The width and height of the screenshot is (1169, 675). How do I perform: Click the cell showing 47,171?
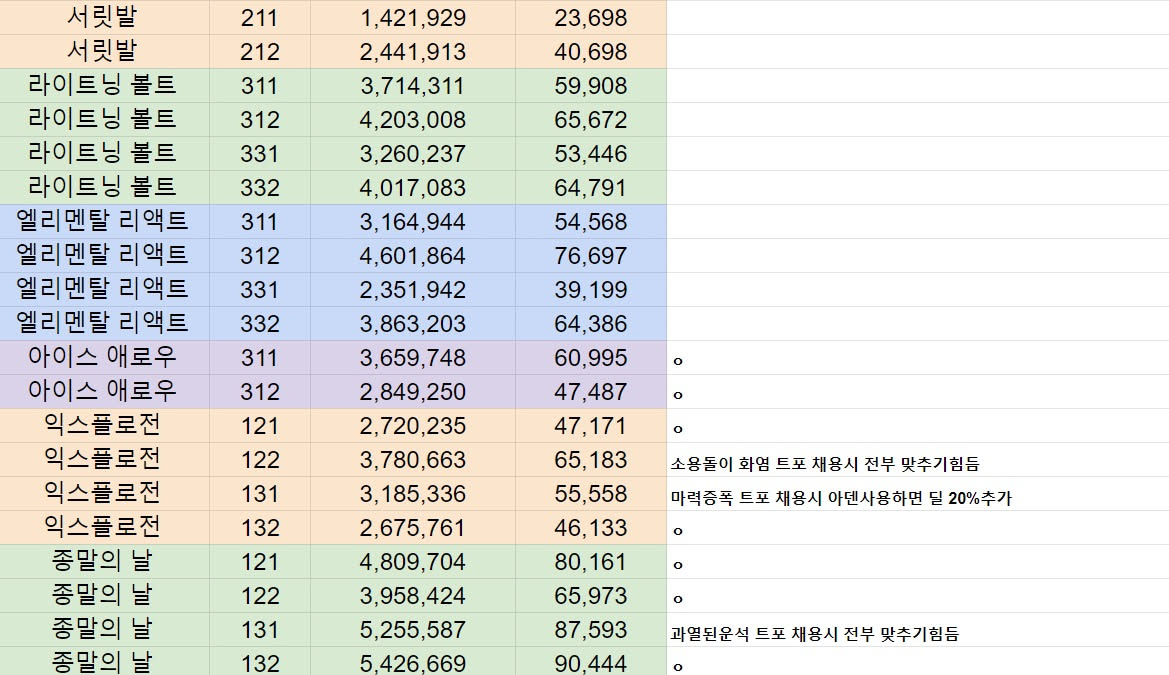pyautogui.click(x=590, y=426)
